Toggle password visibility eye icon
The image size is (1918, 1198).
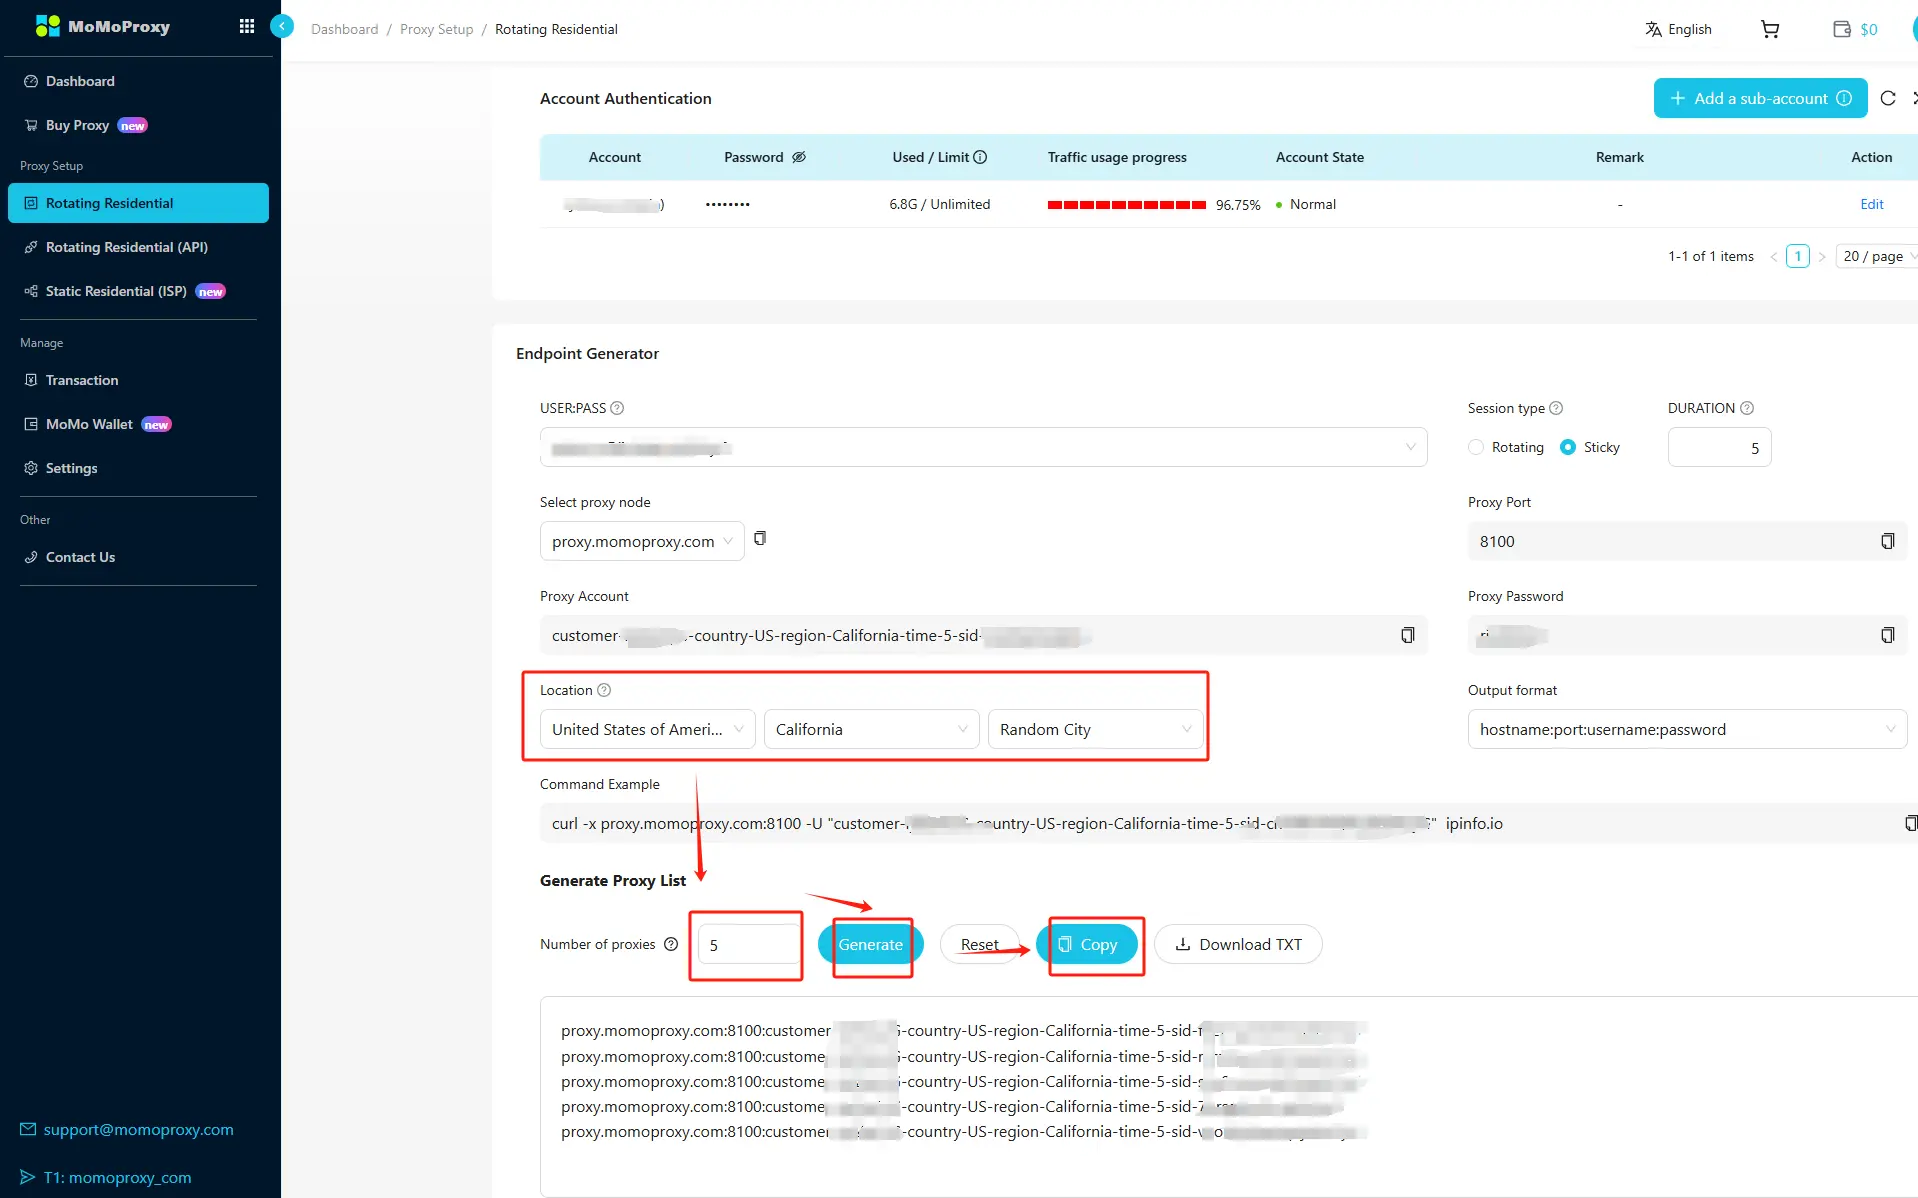[x=799, y=157]
